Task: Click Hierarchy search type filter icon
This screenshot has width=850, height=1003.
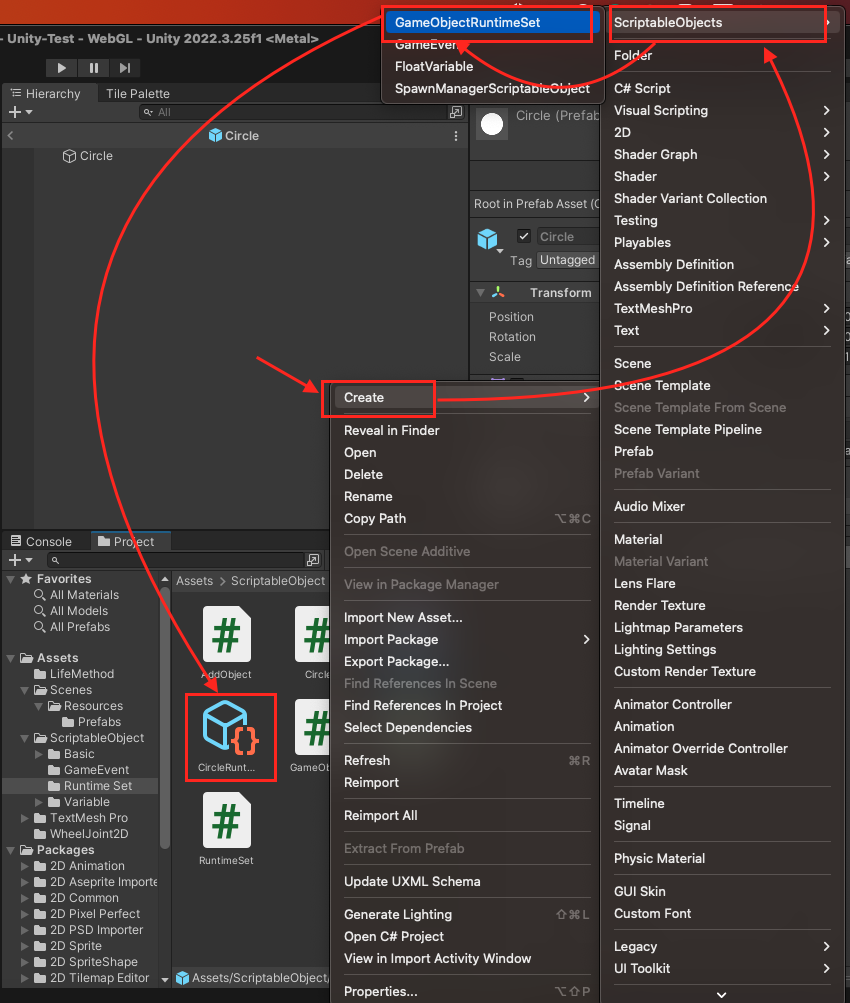Action: pos(456,112)
